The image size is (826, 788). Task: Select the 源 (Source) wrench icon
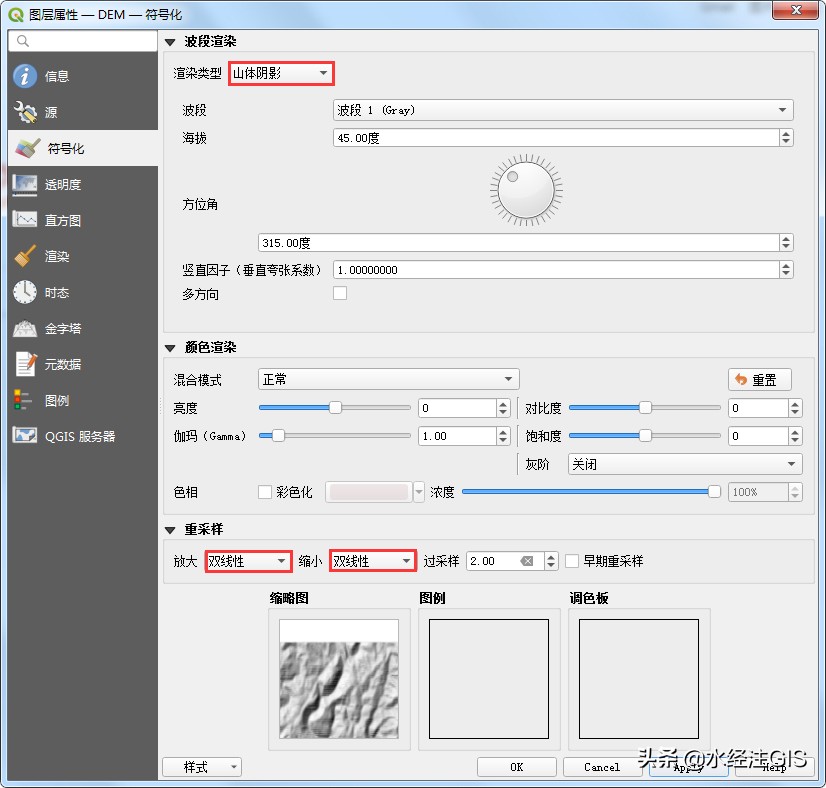[24, 112]
